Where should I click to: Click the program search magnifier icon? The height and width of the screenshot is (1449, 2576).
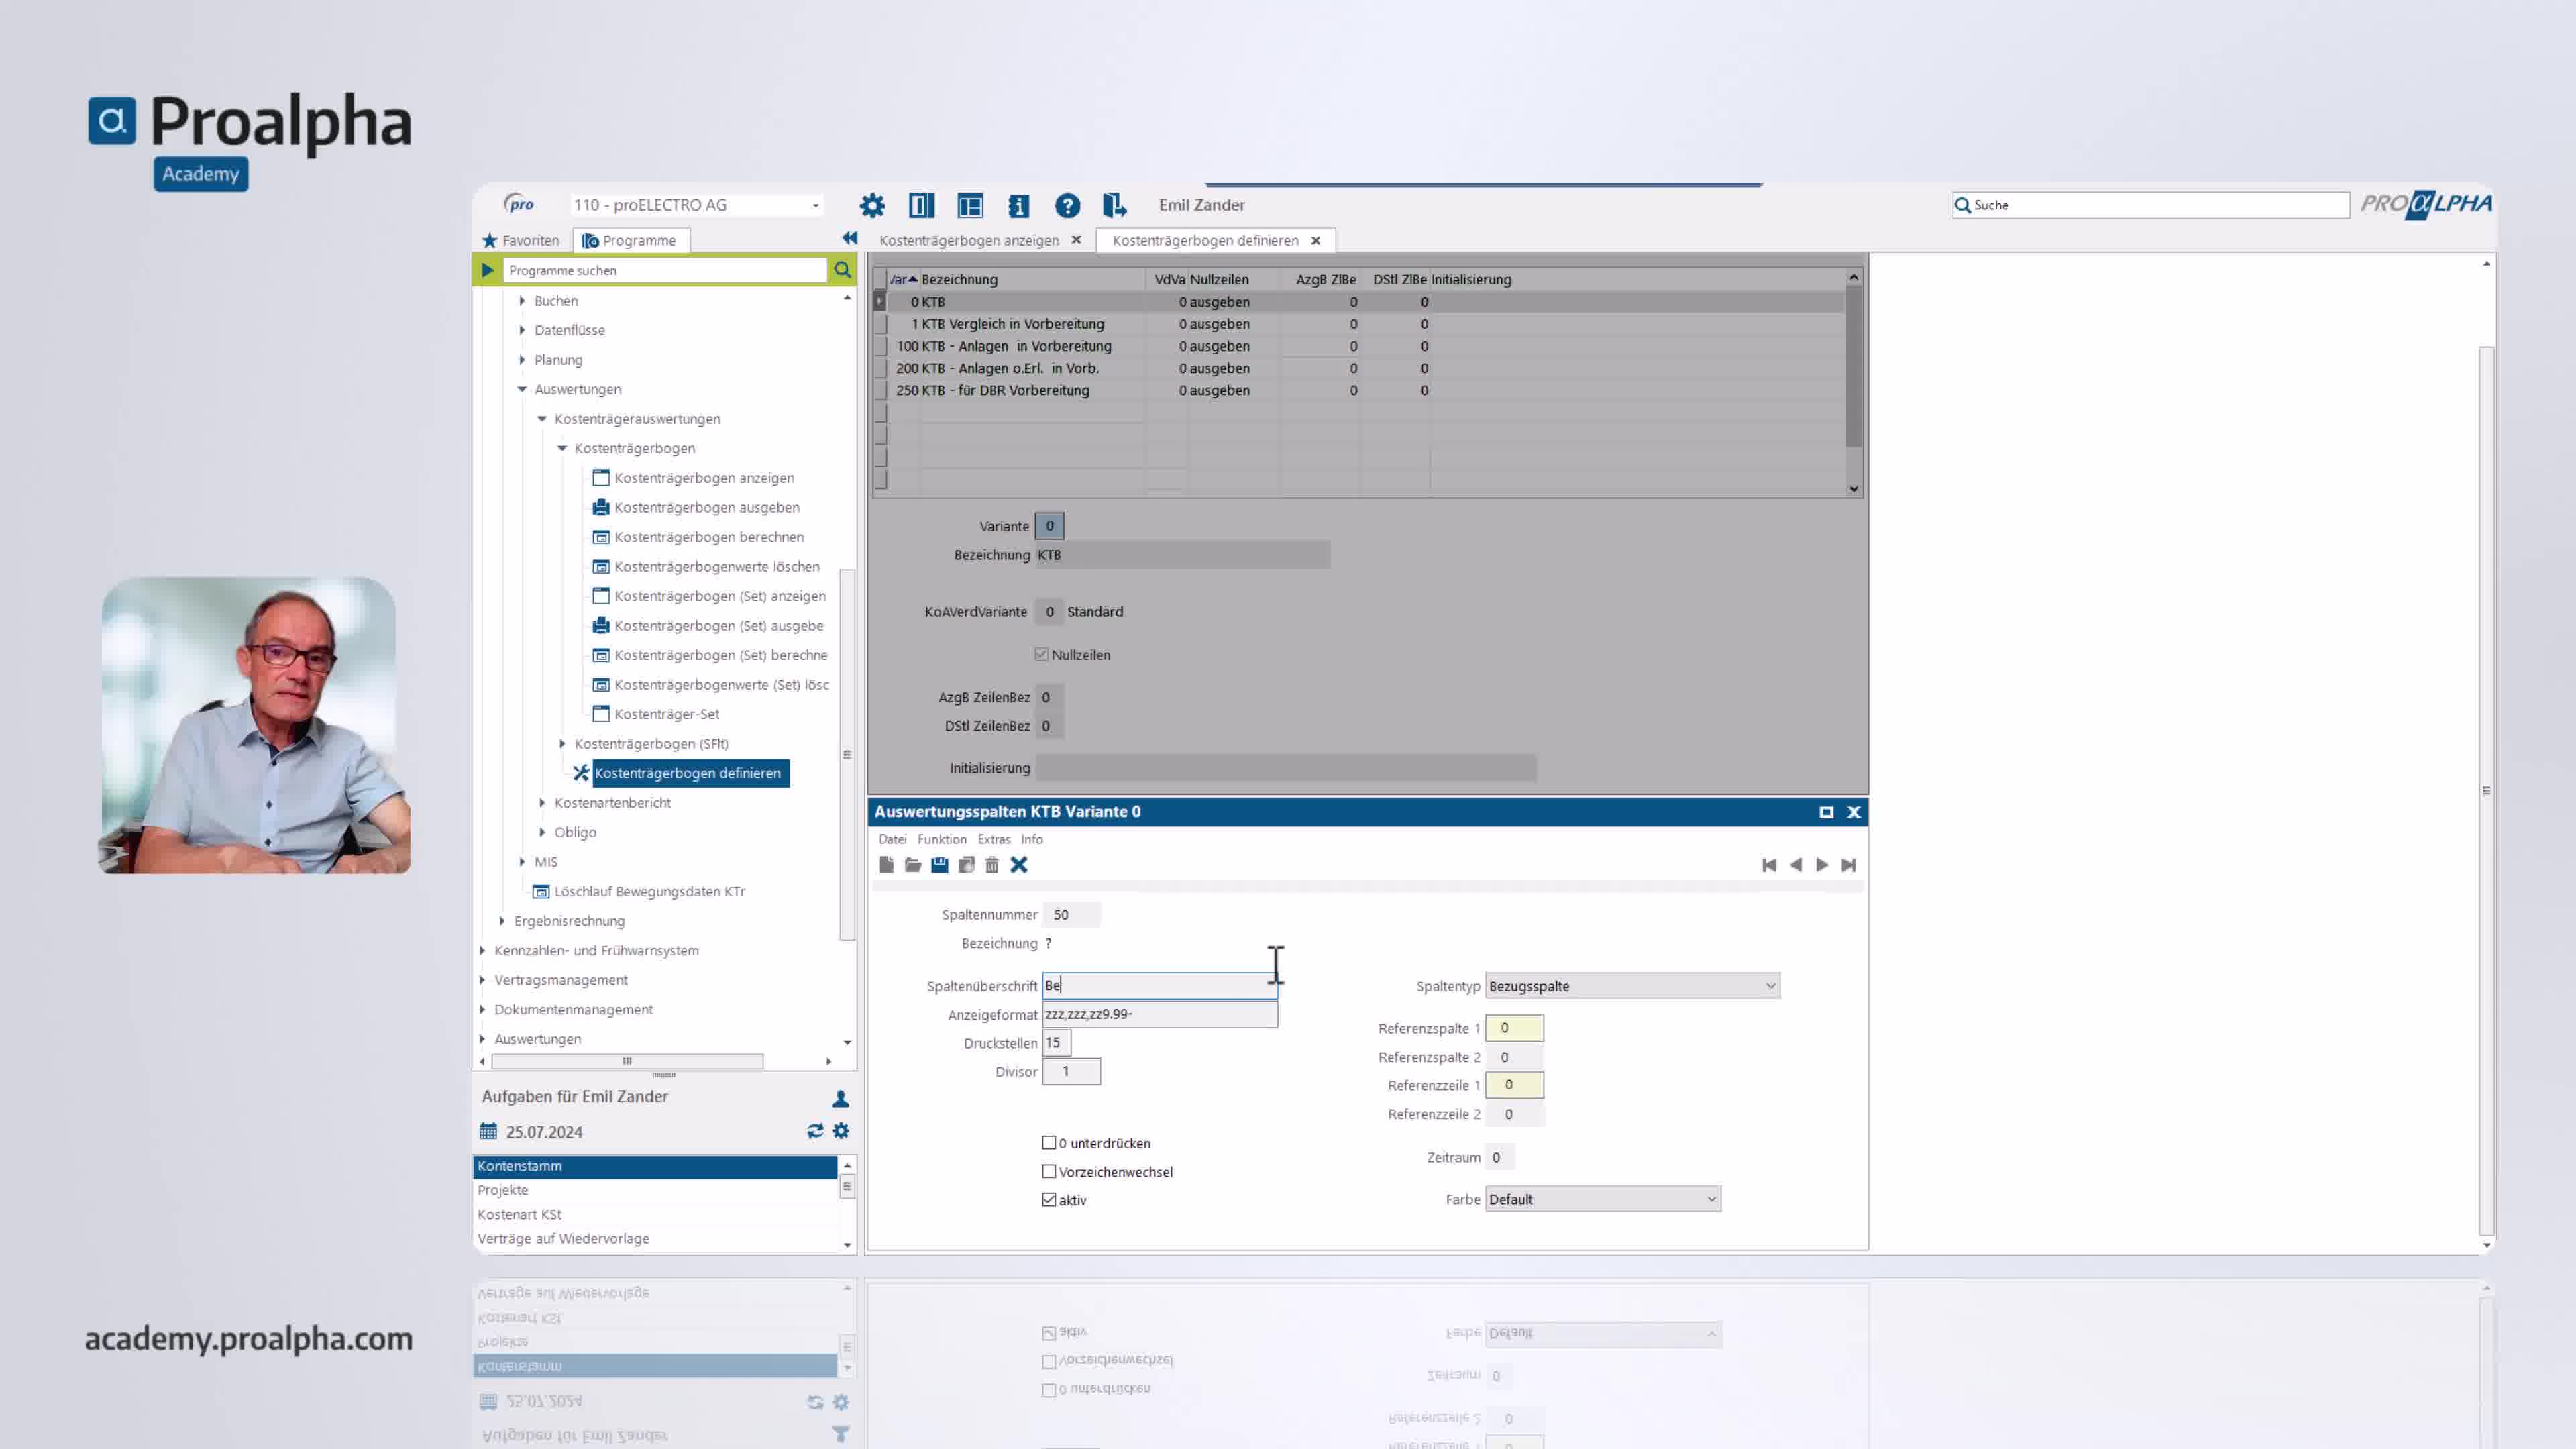pos(842,270)
